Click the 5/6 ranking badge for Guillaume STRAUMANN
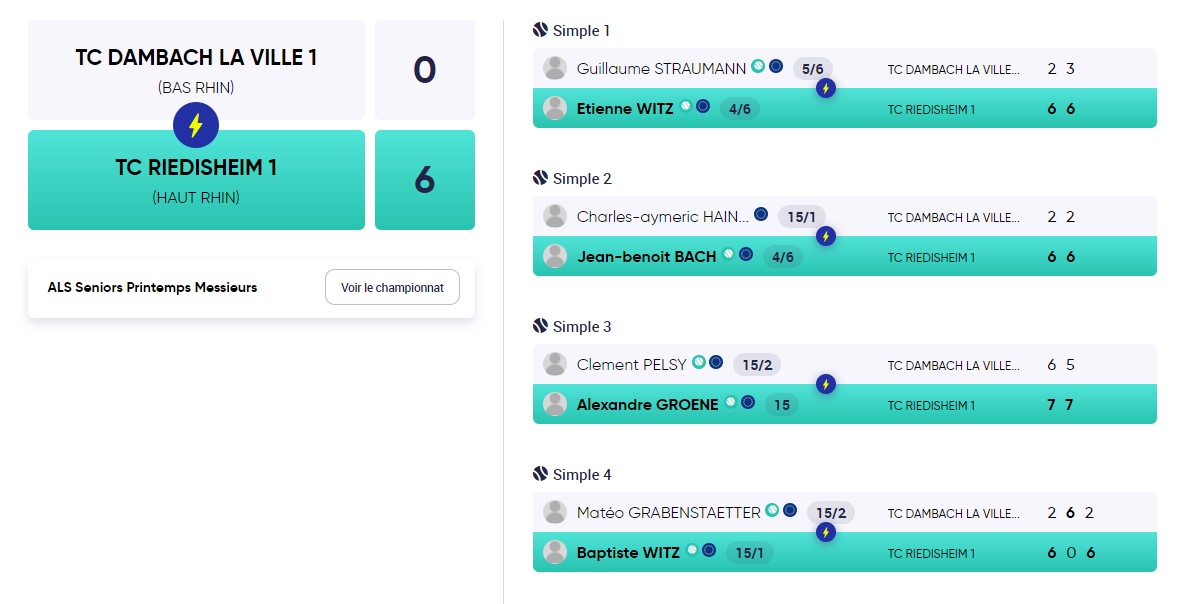This screenshot has height=604, width=1180. (813, 69)
